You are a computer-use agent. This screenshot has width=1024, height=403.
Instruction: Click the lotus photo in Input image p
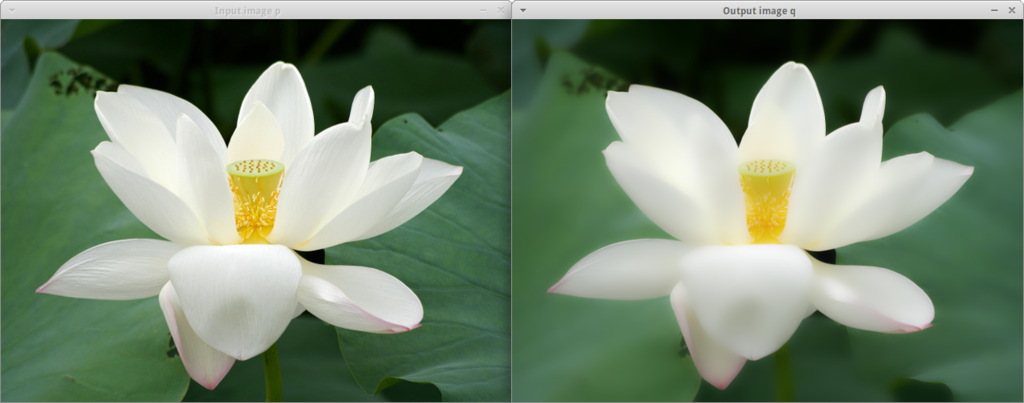click(x=255, y=210)
